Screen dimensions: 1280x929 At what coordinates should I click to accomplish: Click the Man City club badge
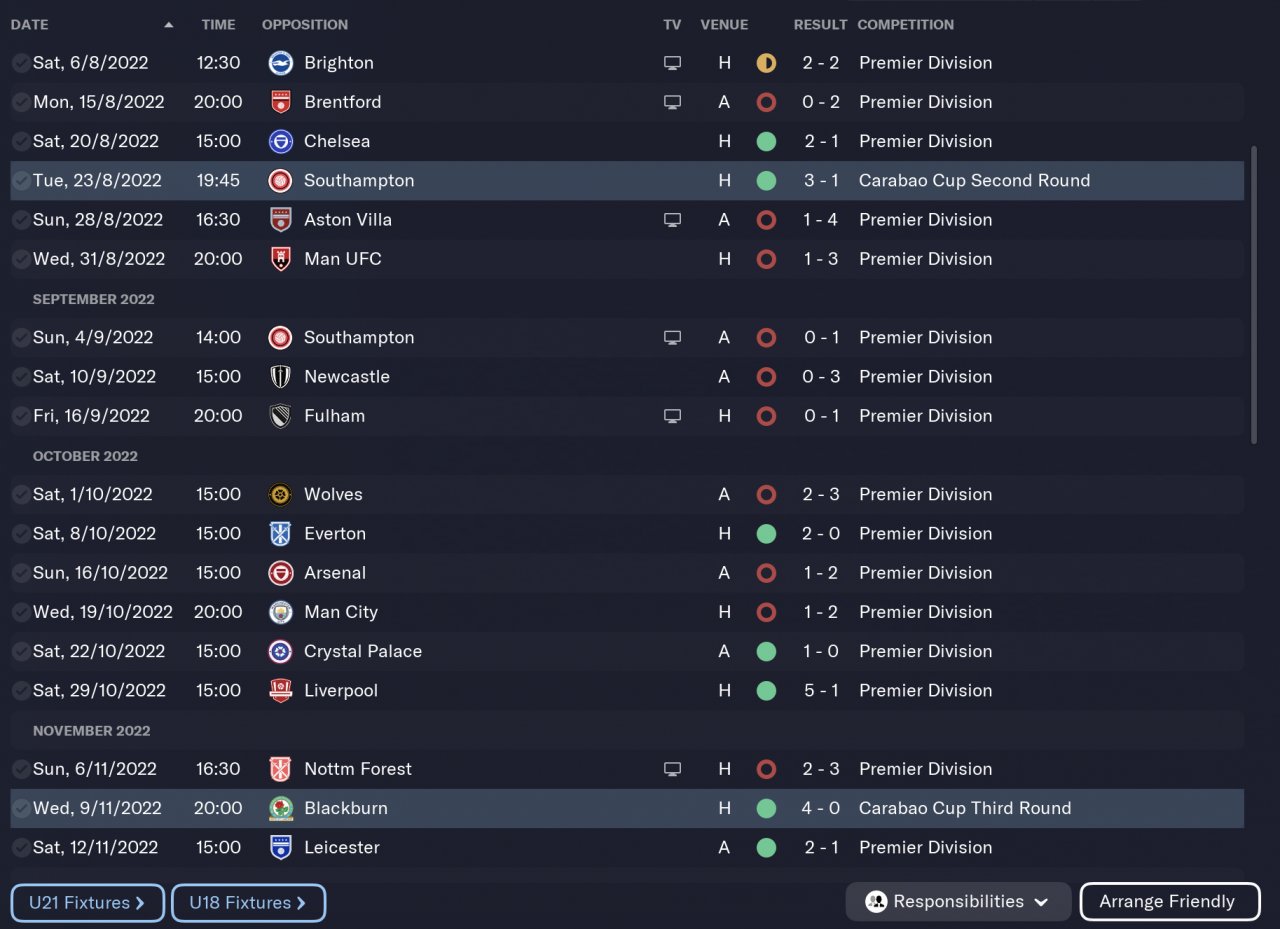pos(281,612)
